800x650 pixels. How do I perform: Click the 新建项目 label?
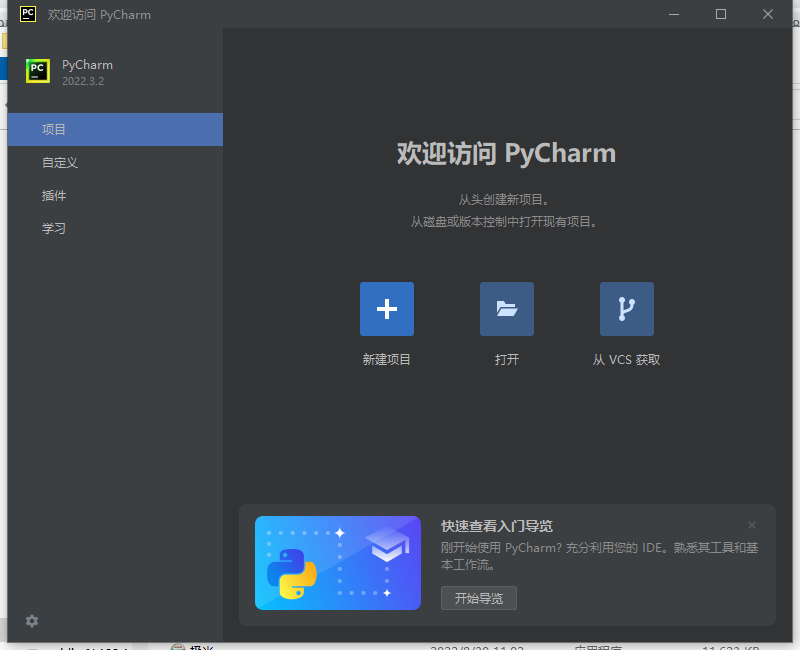tap(386, 360)
